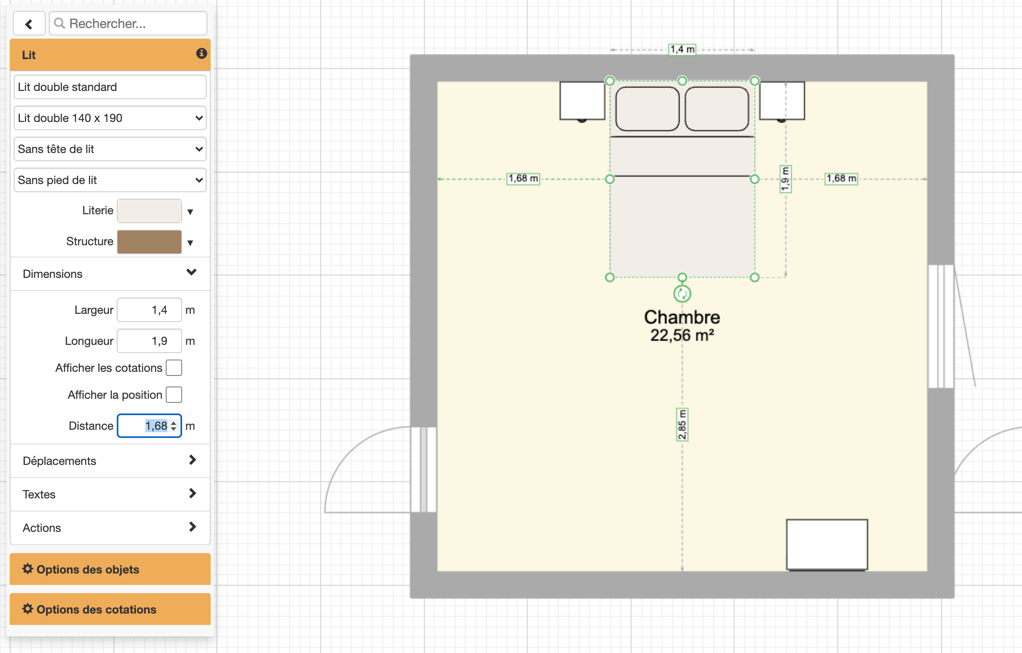Click the window on the right wall
The height and width of the screenshot is (653, 1022).
(x=941, y=326)
